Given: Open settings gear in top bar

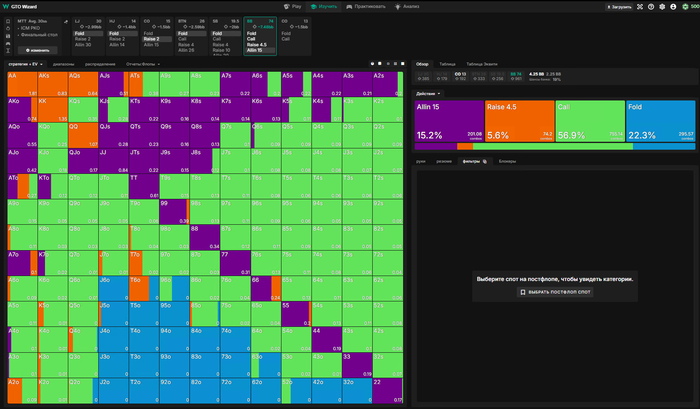Looking at the screenshot, I should pos(664,6).
